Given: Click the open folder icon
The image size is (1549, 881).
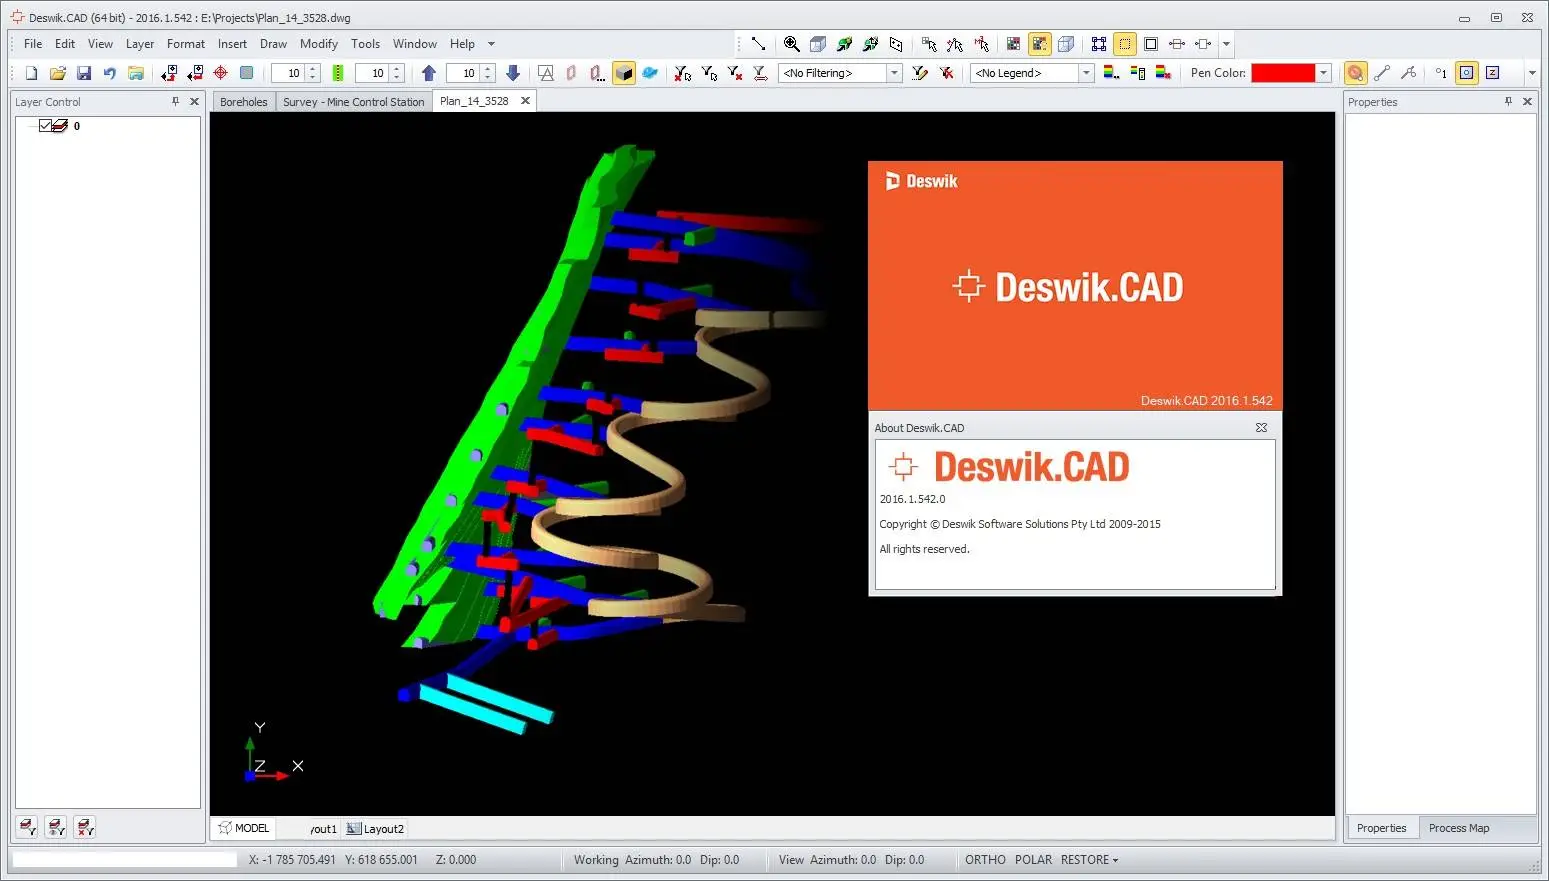Looking at the screenshot, I should tap(58, 73).
